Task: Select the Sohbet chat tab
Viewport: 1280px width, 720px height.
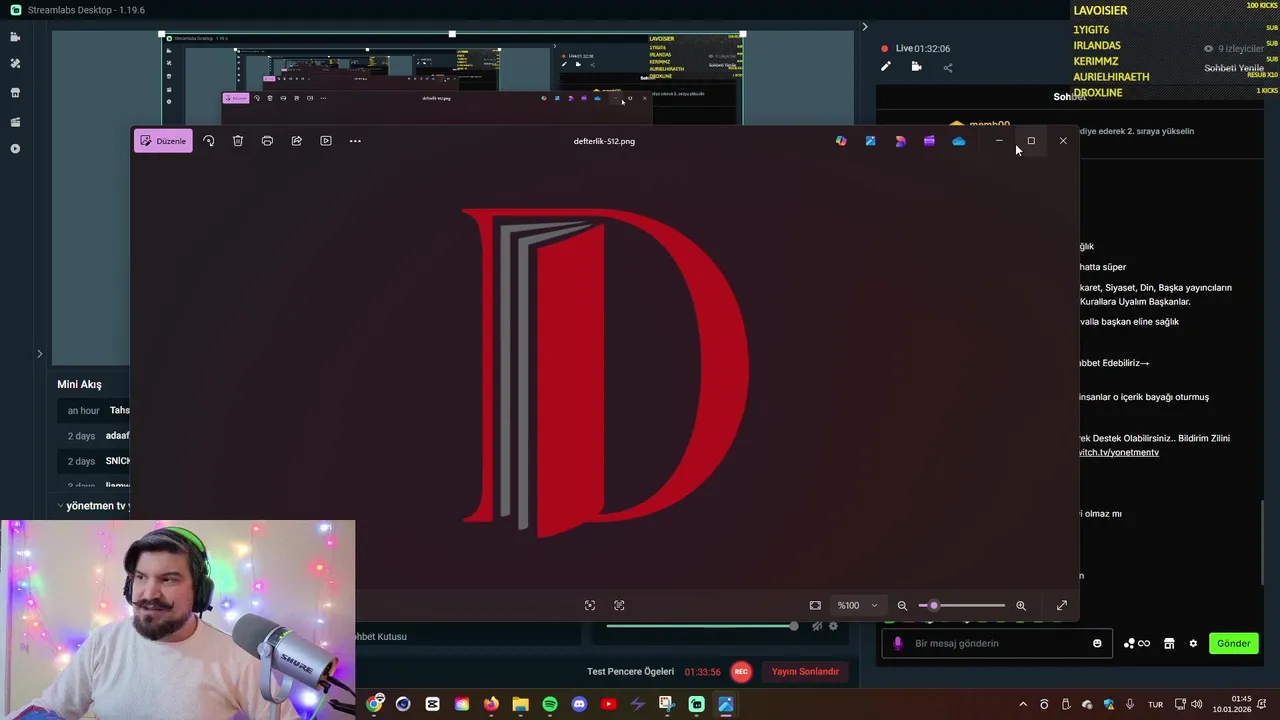Action: click(1069, 97)
